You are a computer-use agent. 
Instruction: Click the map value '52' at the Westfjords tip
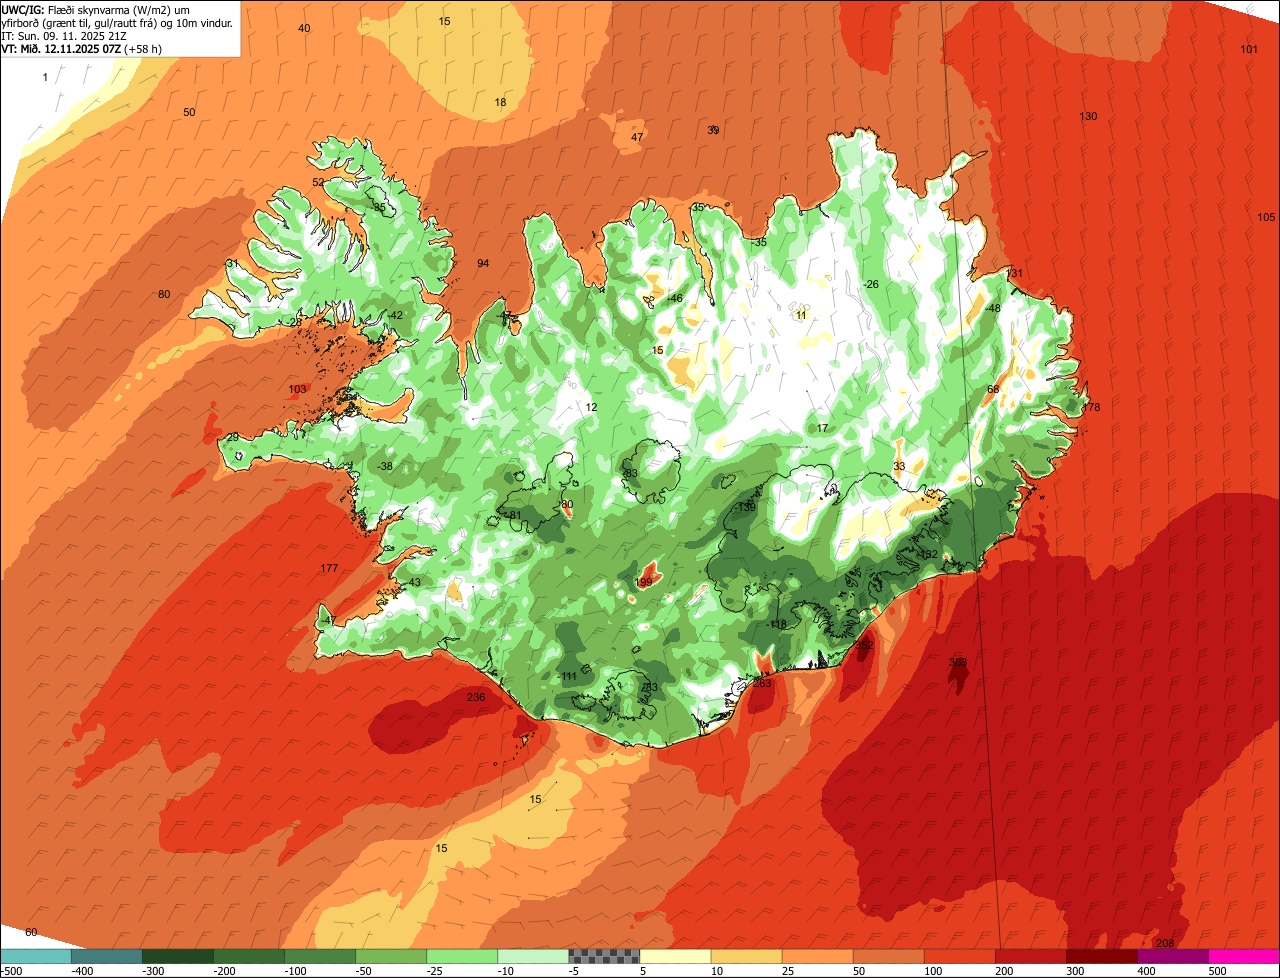[x=318, y=182]
